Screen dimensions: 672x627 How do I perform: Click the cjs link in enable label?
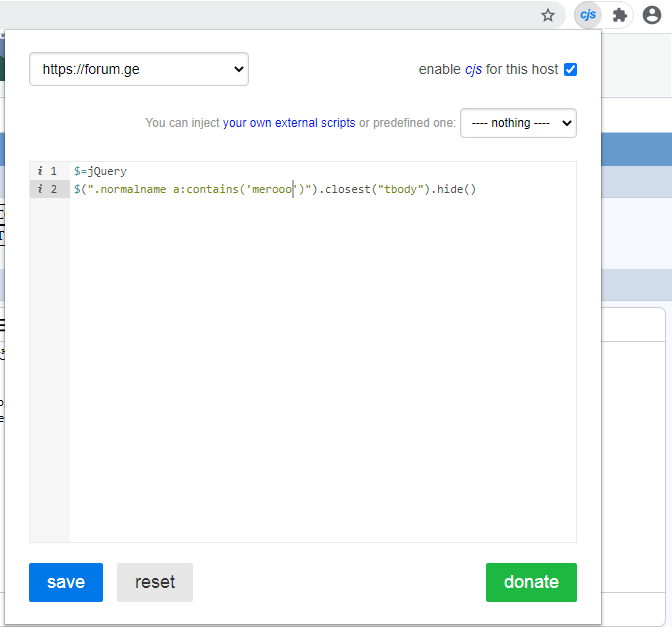pos(473,69)
